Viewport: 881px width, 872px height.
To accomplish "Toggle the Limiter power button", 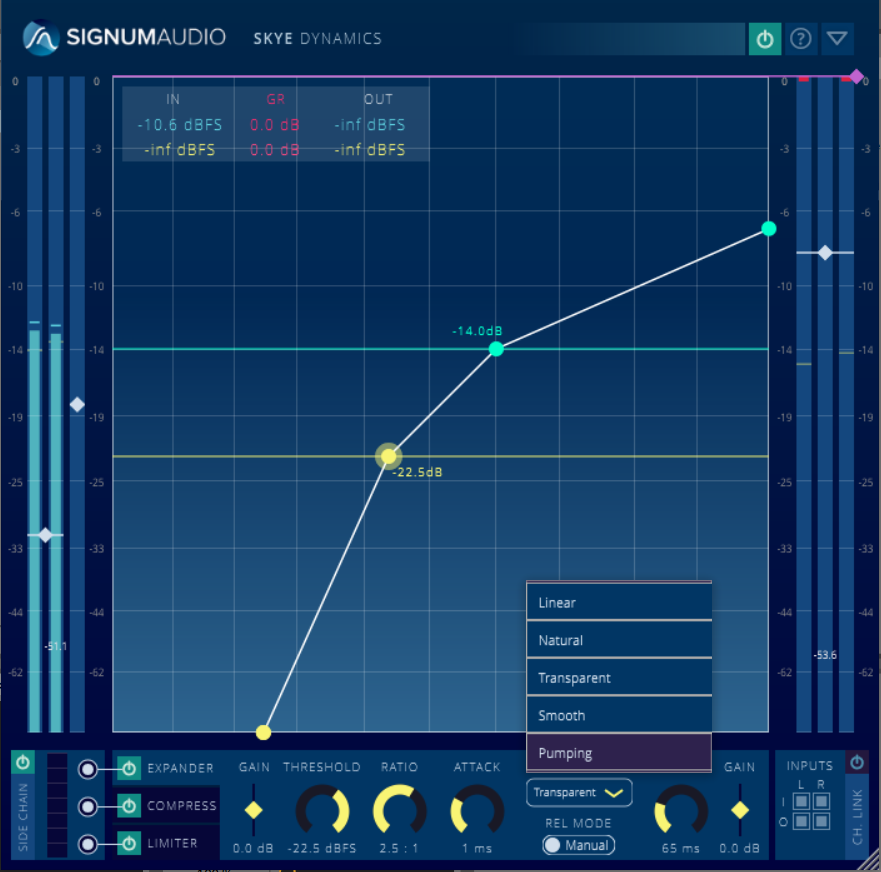I will [129, 844].
